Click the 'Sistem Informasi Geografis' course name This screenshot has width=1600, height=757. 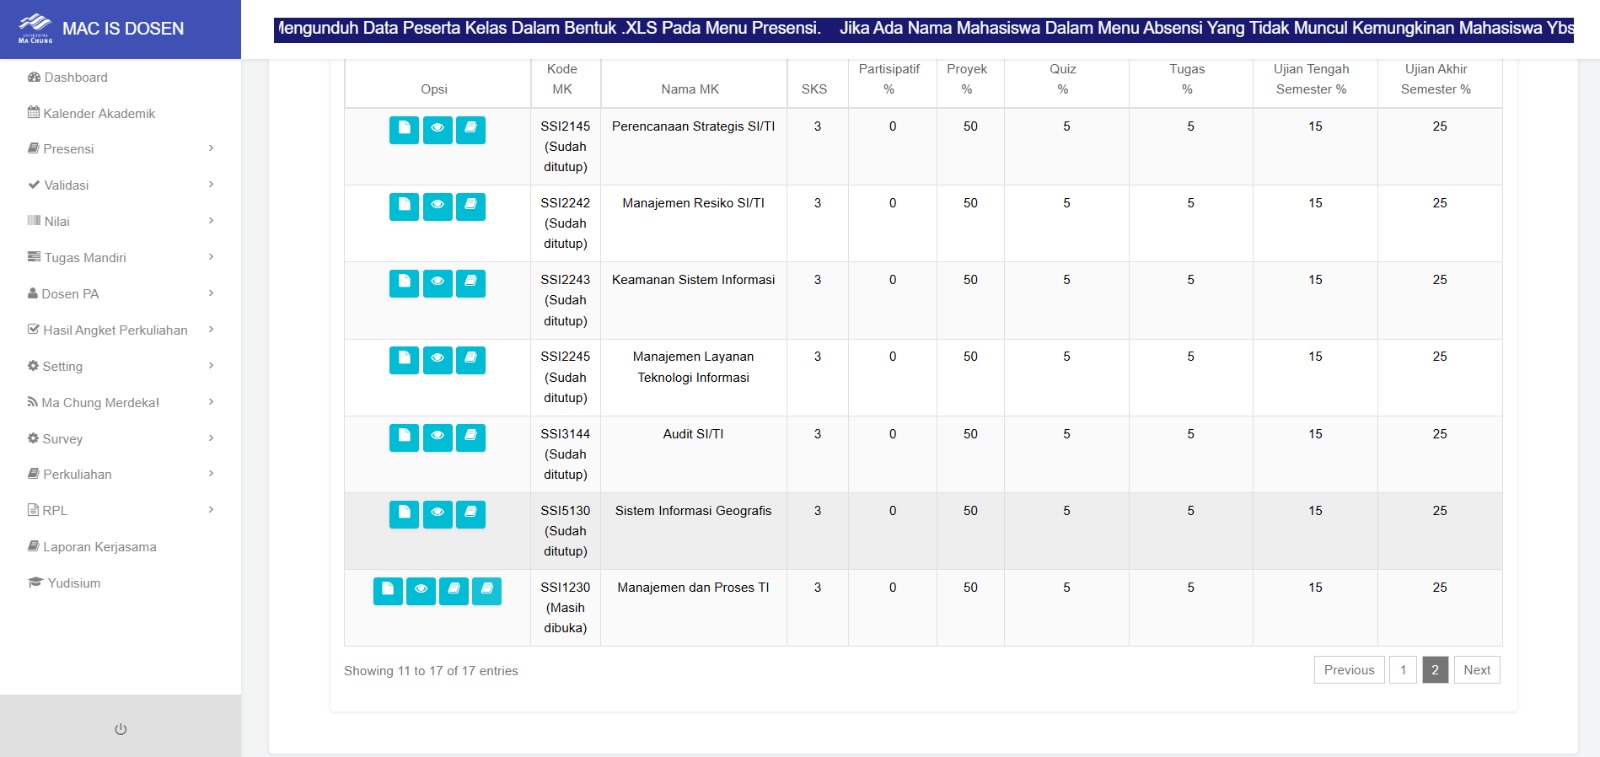(x=693, y=511)
